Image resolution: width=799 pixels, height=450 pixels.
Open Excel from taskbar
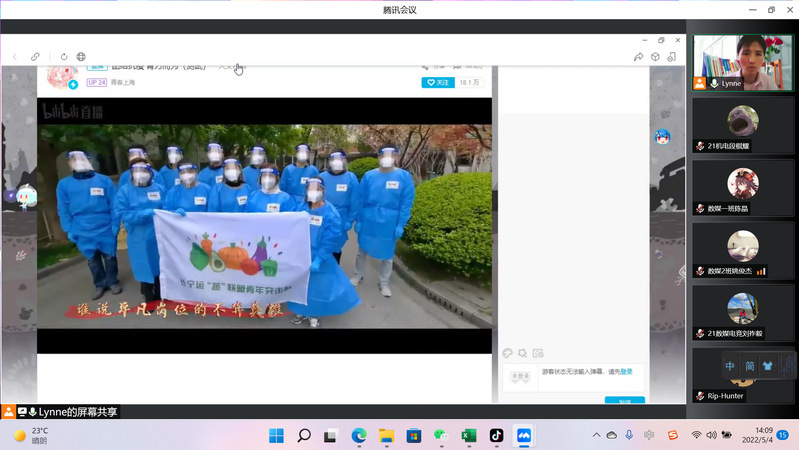pos(468,436)
